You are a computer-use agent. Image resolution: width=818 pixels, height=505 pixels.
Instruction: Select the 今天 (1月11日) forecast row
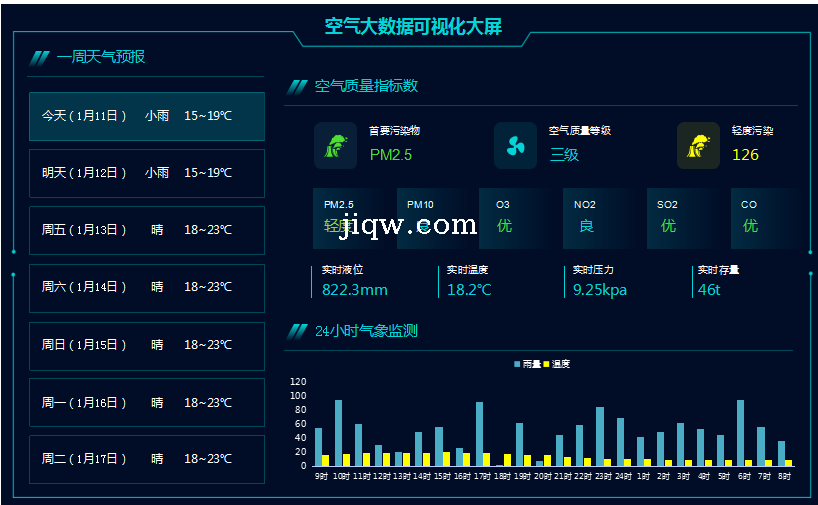click(x=147, y=116)
